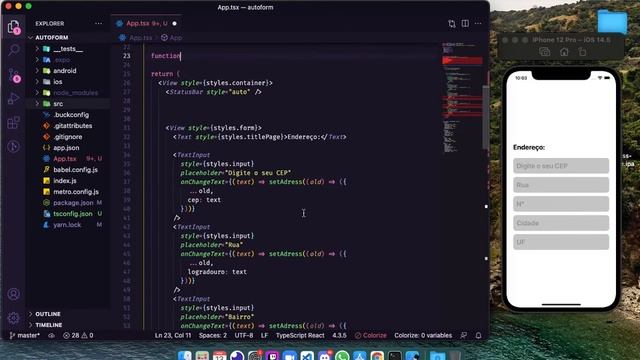The height and width of the screenshot is (360, 640).
Task: Change end of line via LF
Action: pos(264,336)
